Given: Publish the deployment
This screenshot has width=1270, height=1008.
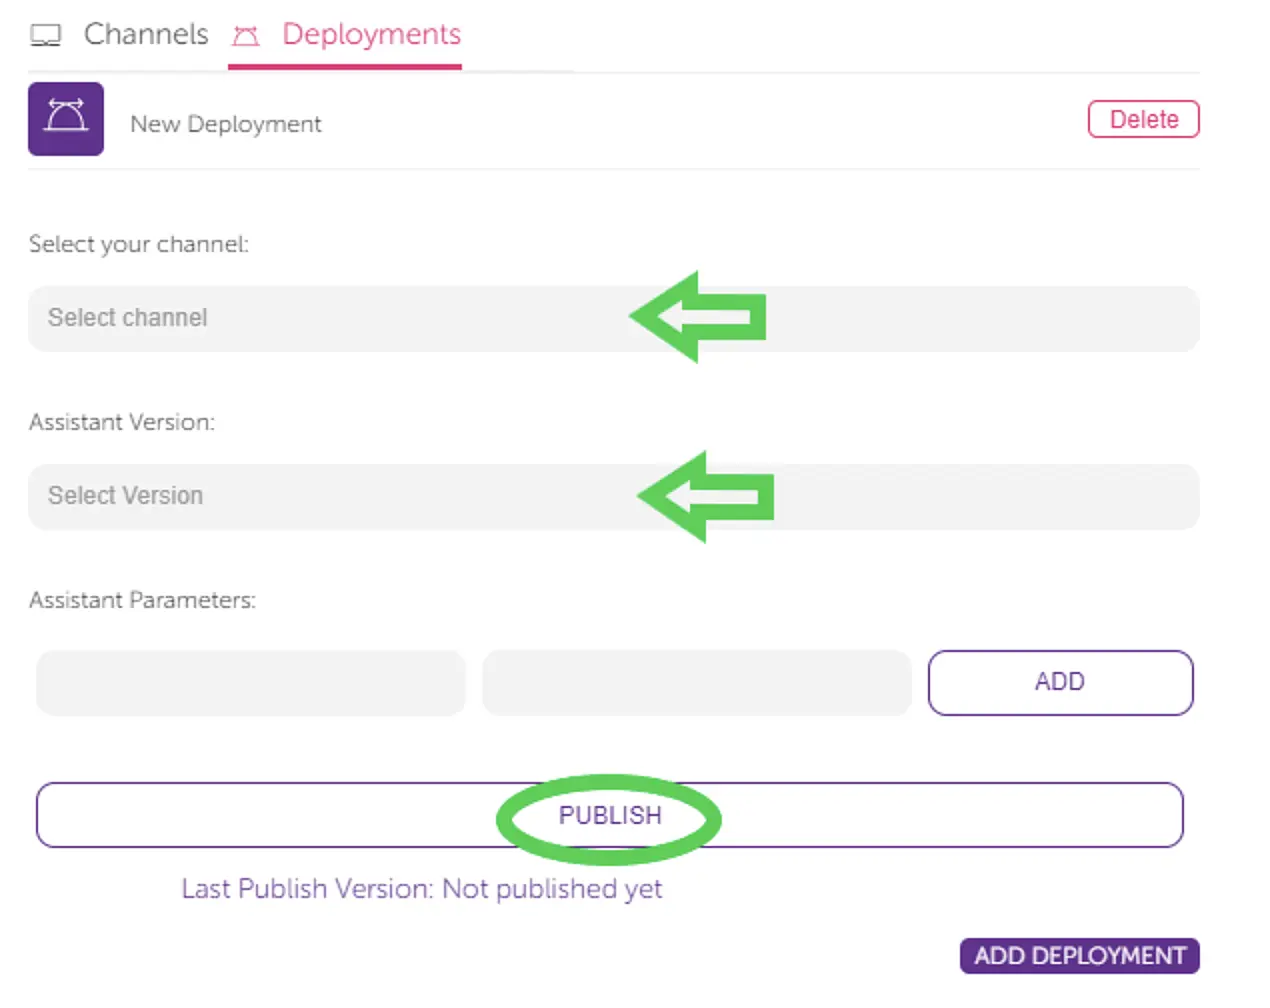Looking at the screenshot, I should (x=610, y=815).
